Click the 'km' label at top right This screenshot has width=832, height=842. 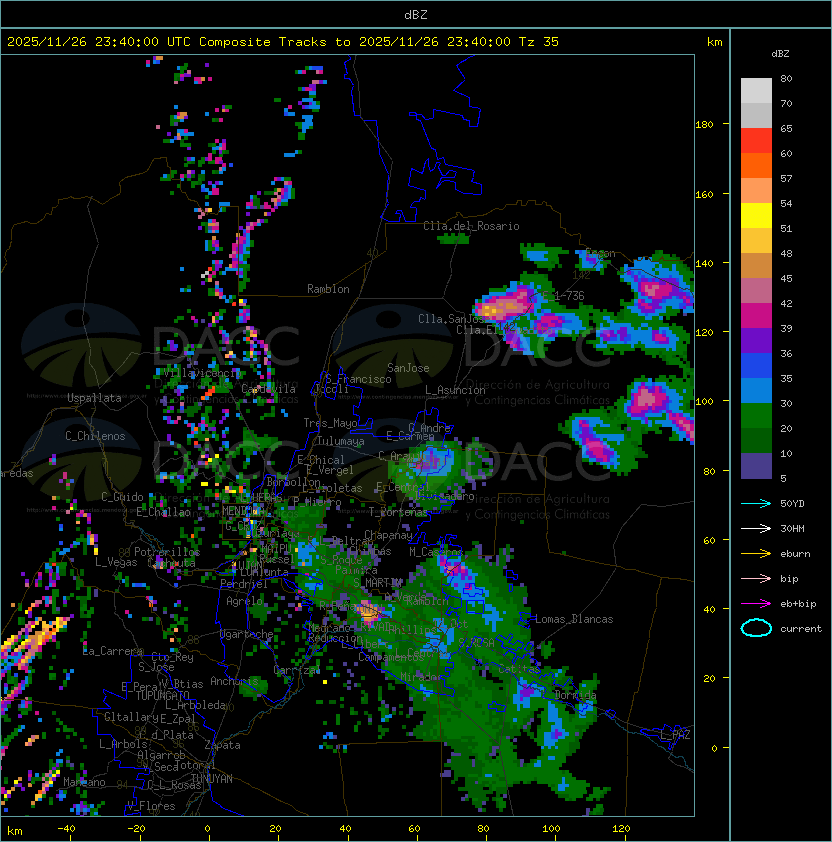point(714,42)
